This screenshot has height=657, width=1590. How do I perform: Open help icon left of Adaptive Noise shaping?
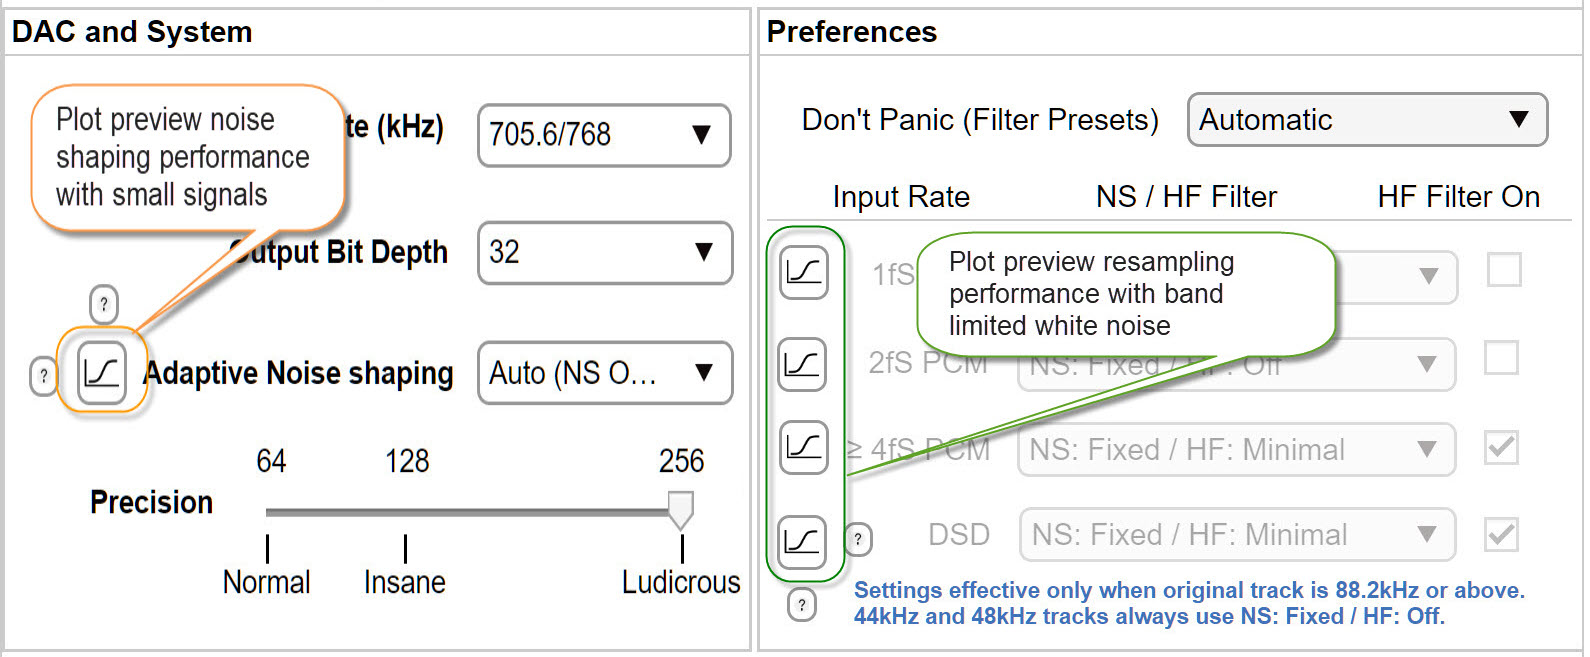tap(43, 376)
